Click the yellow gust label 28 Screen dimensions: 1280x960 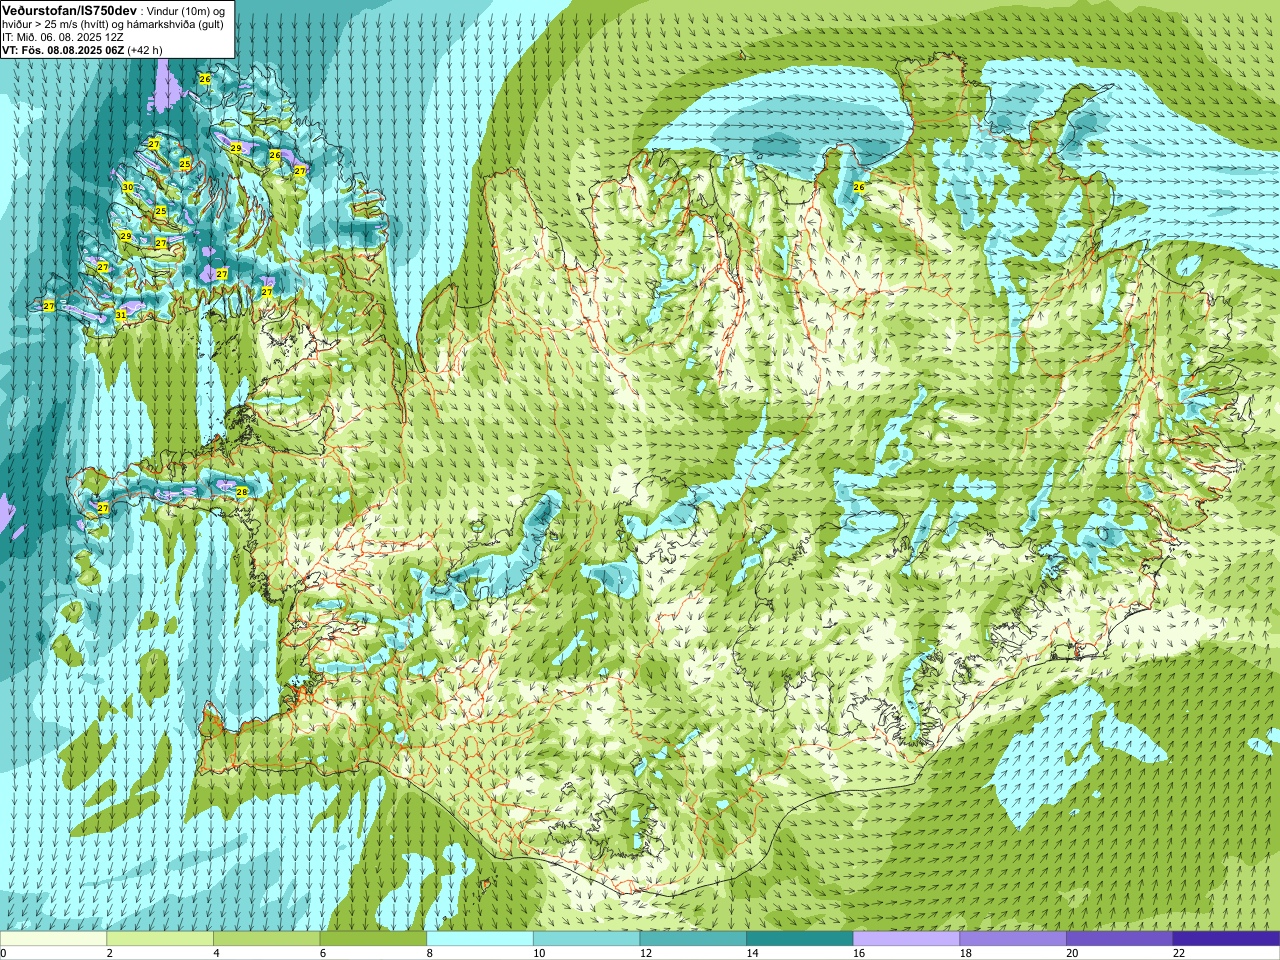click(242, 492)
